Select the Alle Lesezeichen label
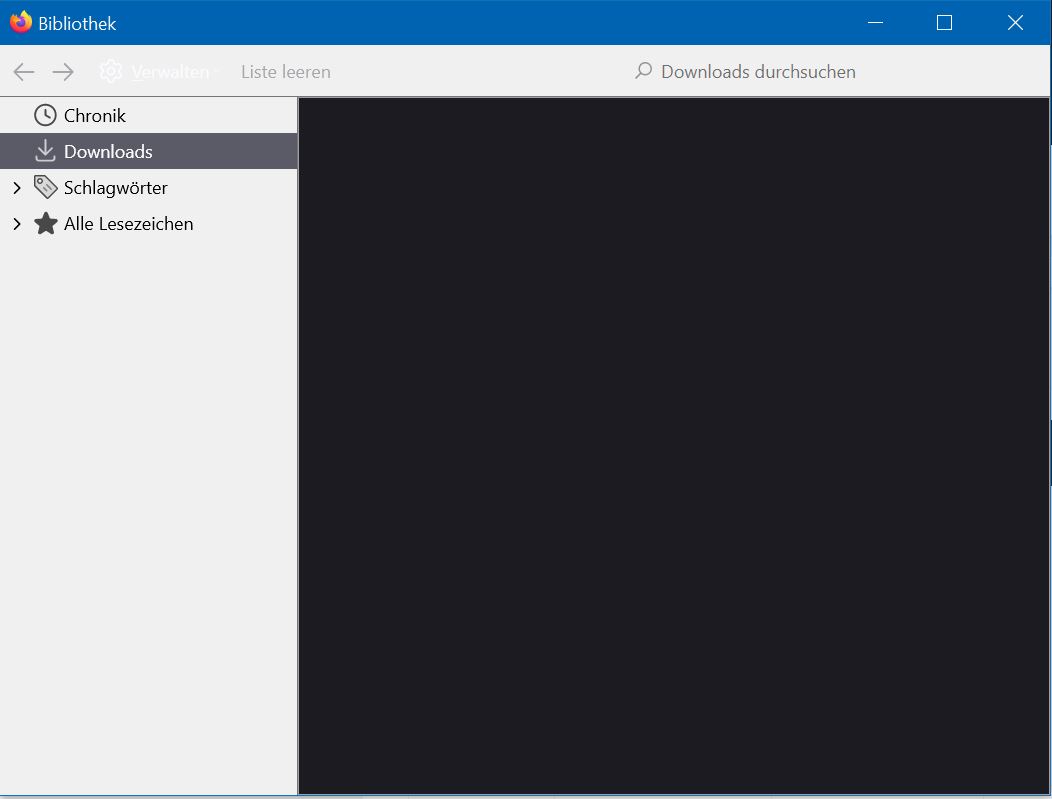Image resolution: width=1052 pixels, height=799 pixels. click(x=128, y=224)
